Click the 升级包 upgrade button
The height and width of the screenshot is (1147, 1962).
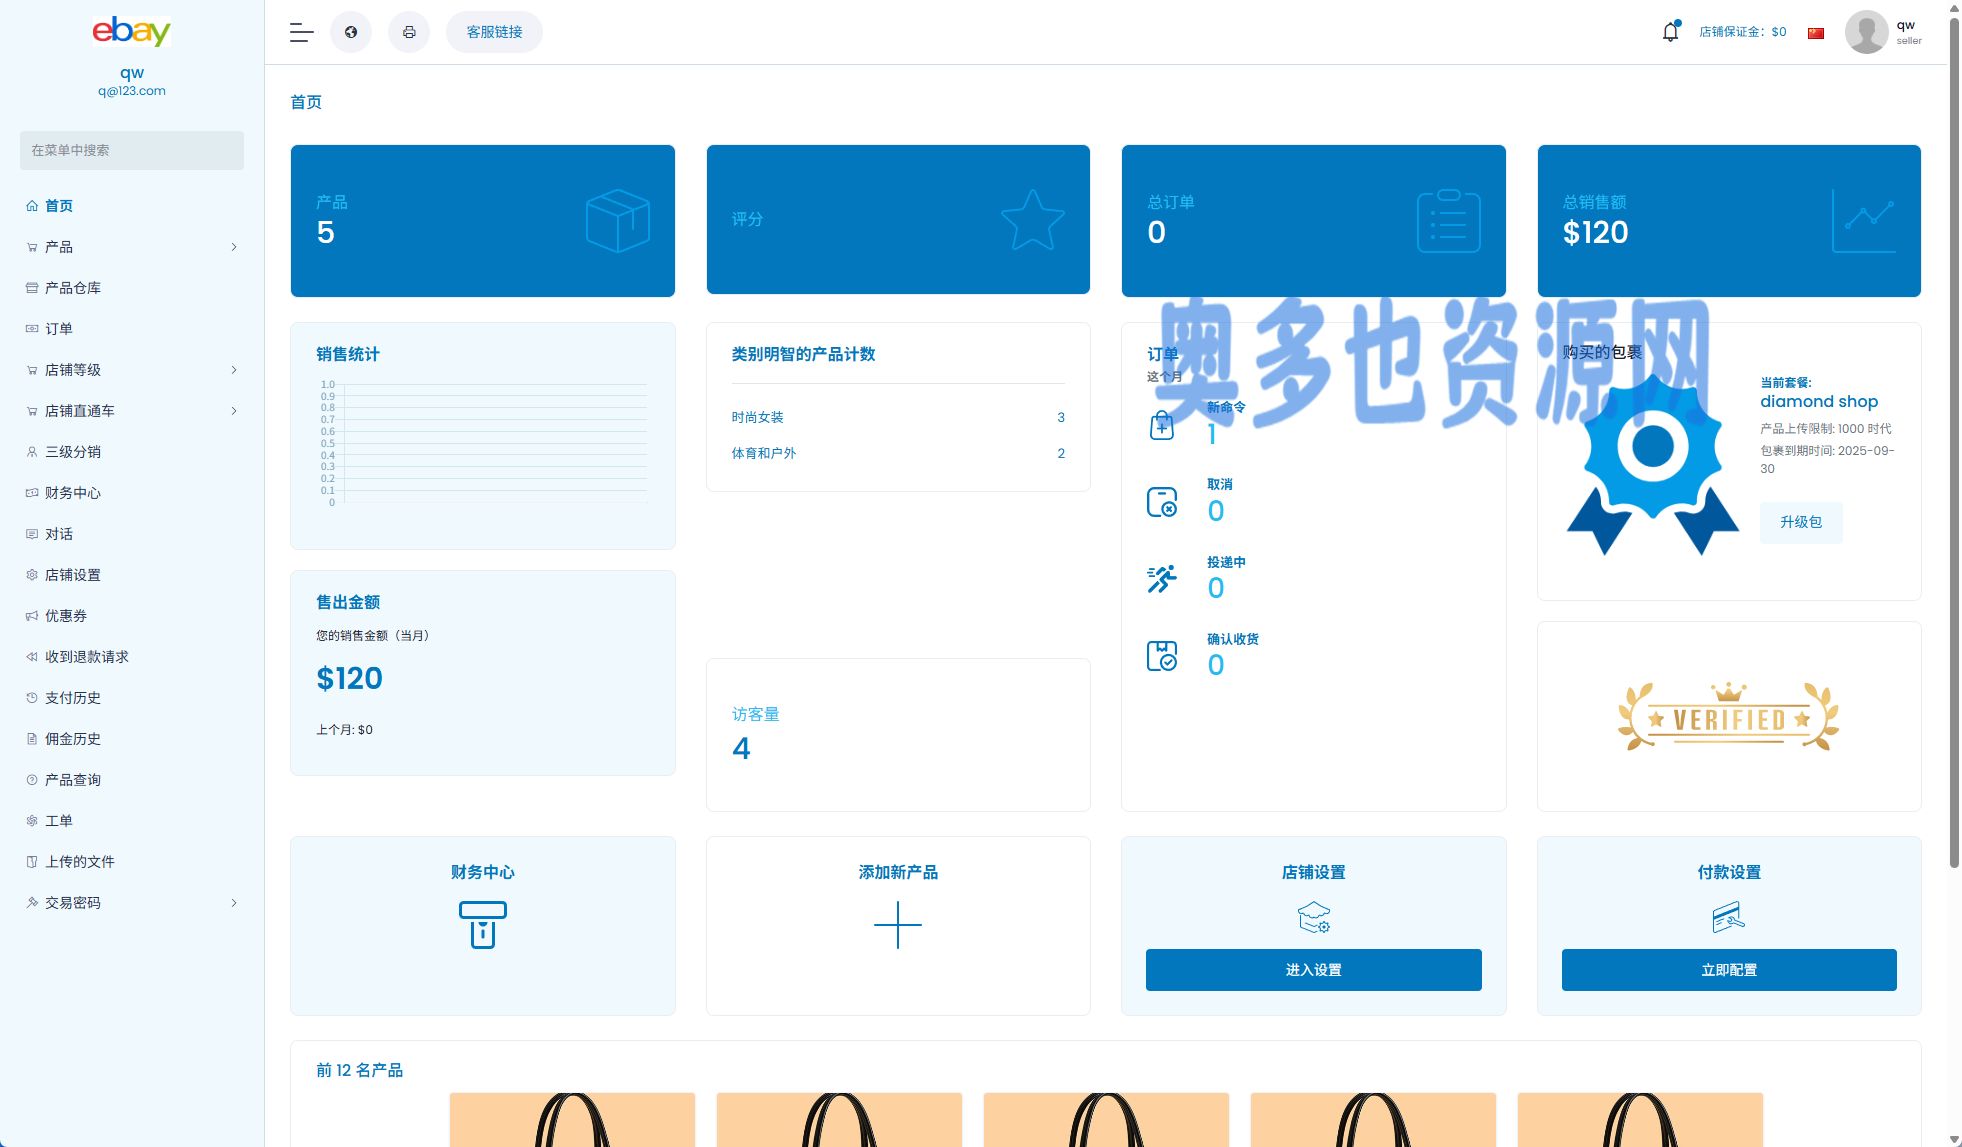click(x=1800, y=522)
